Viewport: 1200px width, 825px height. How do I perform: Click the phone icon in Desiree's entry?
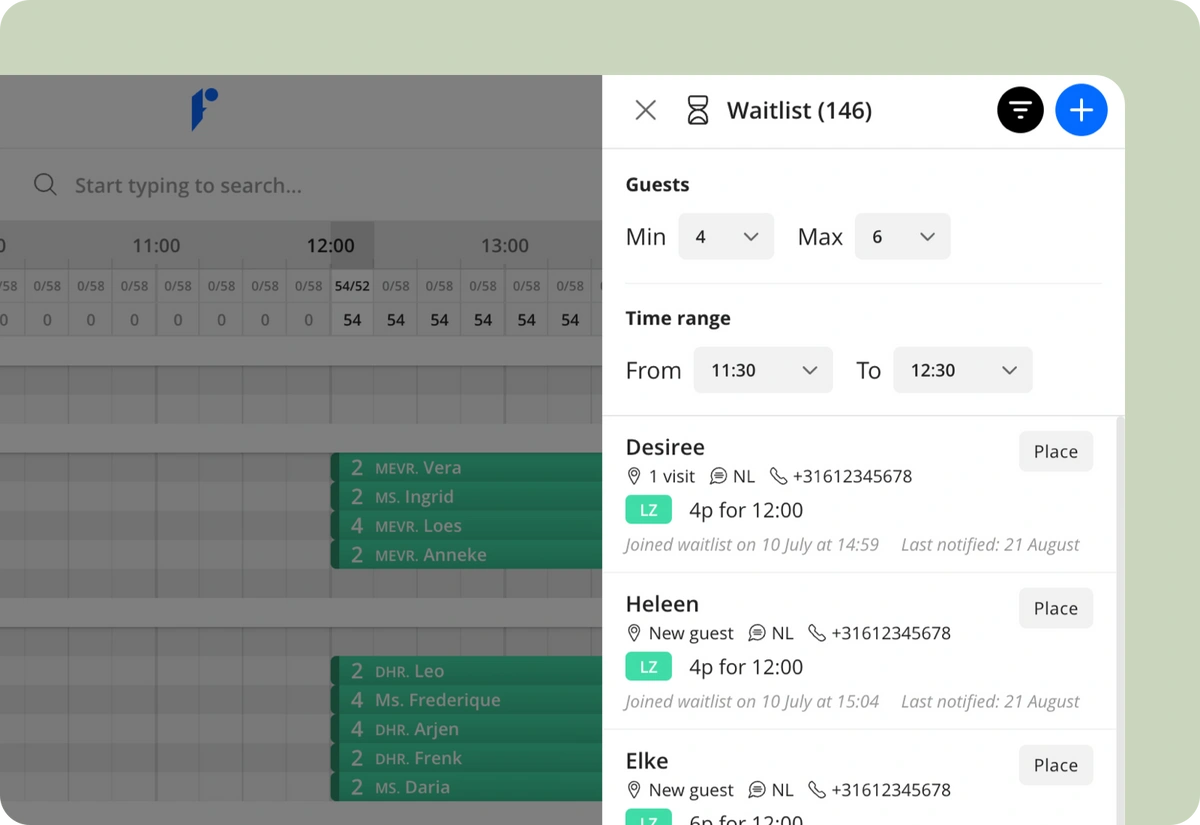click(778, 476)
